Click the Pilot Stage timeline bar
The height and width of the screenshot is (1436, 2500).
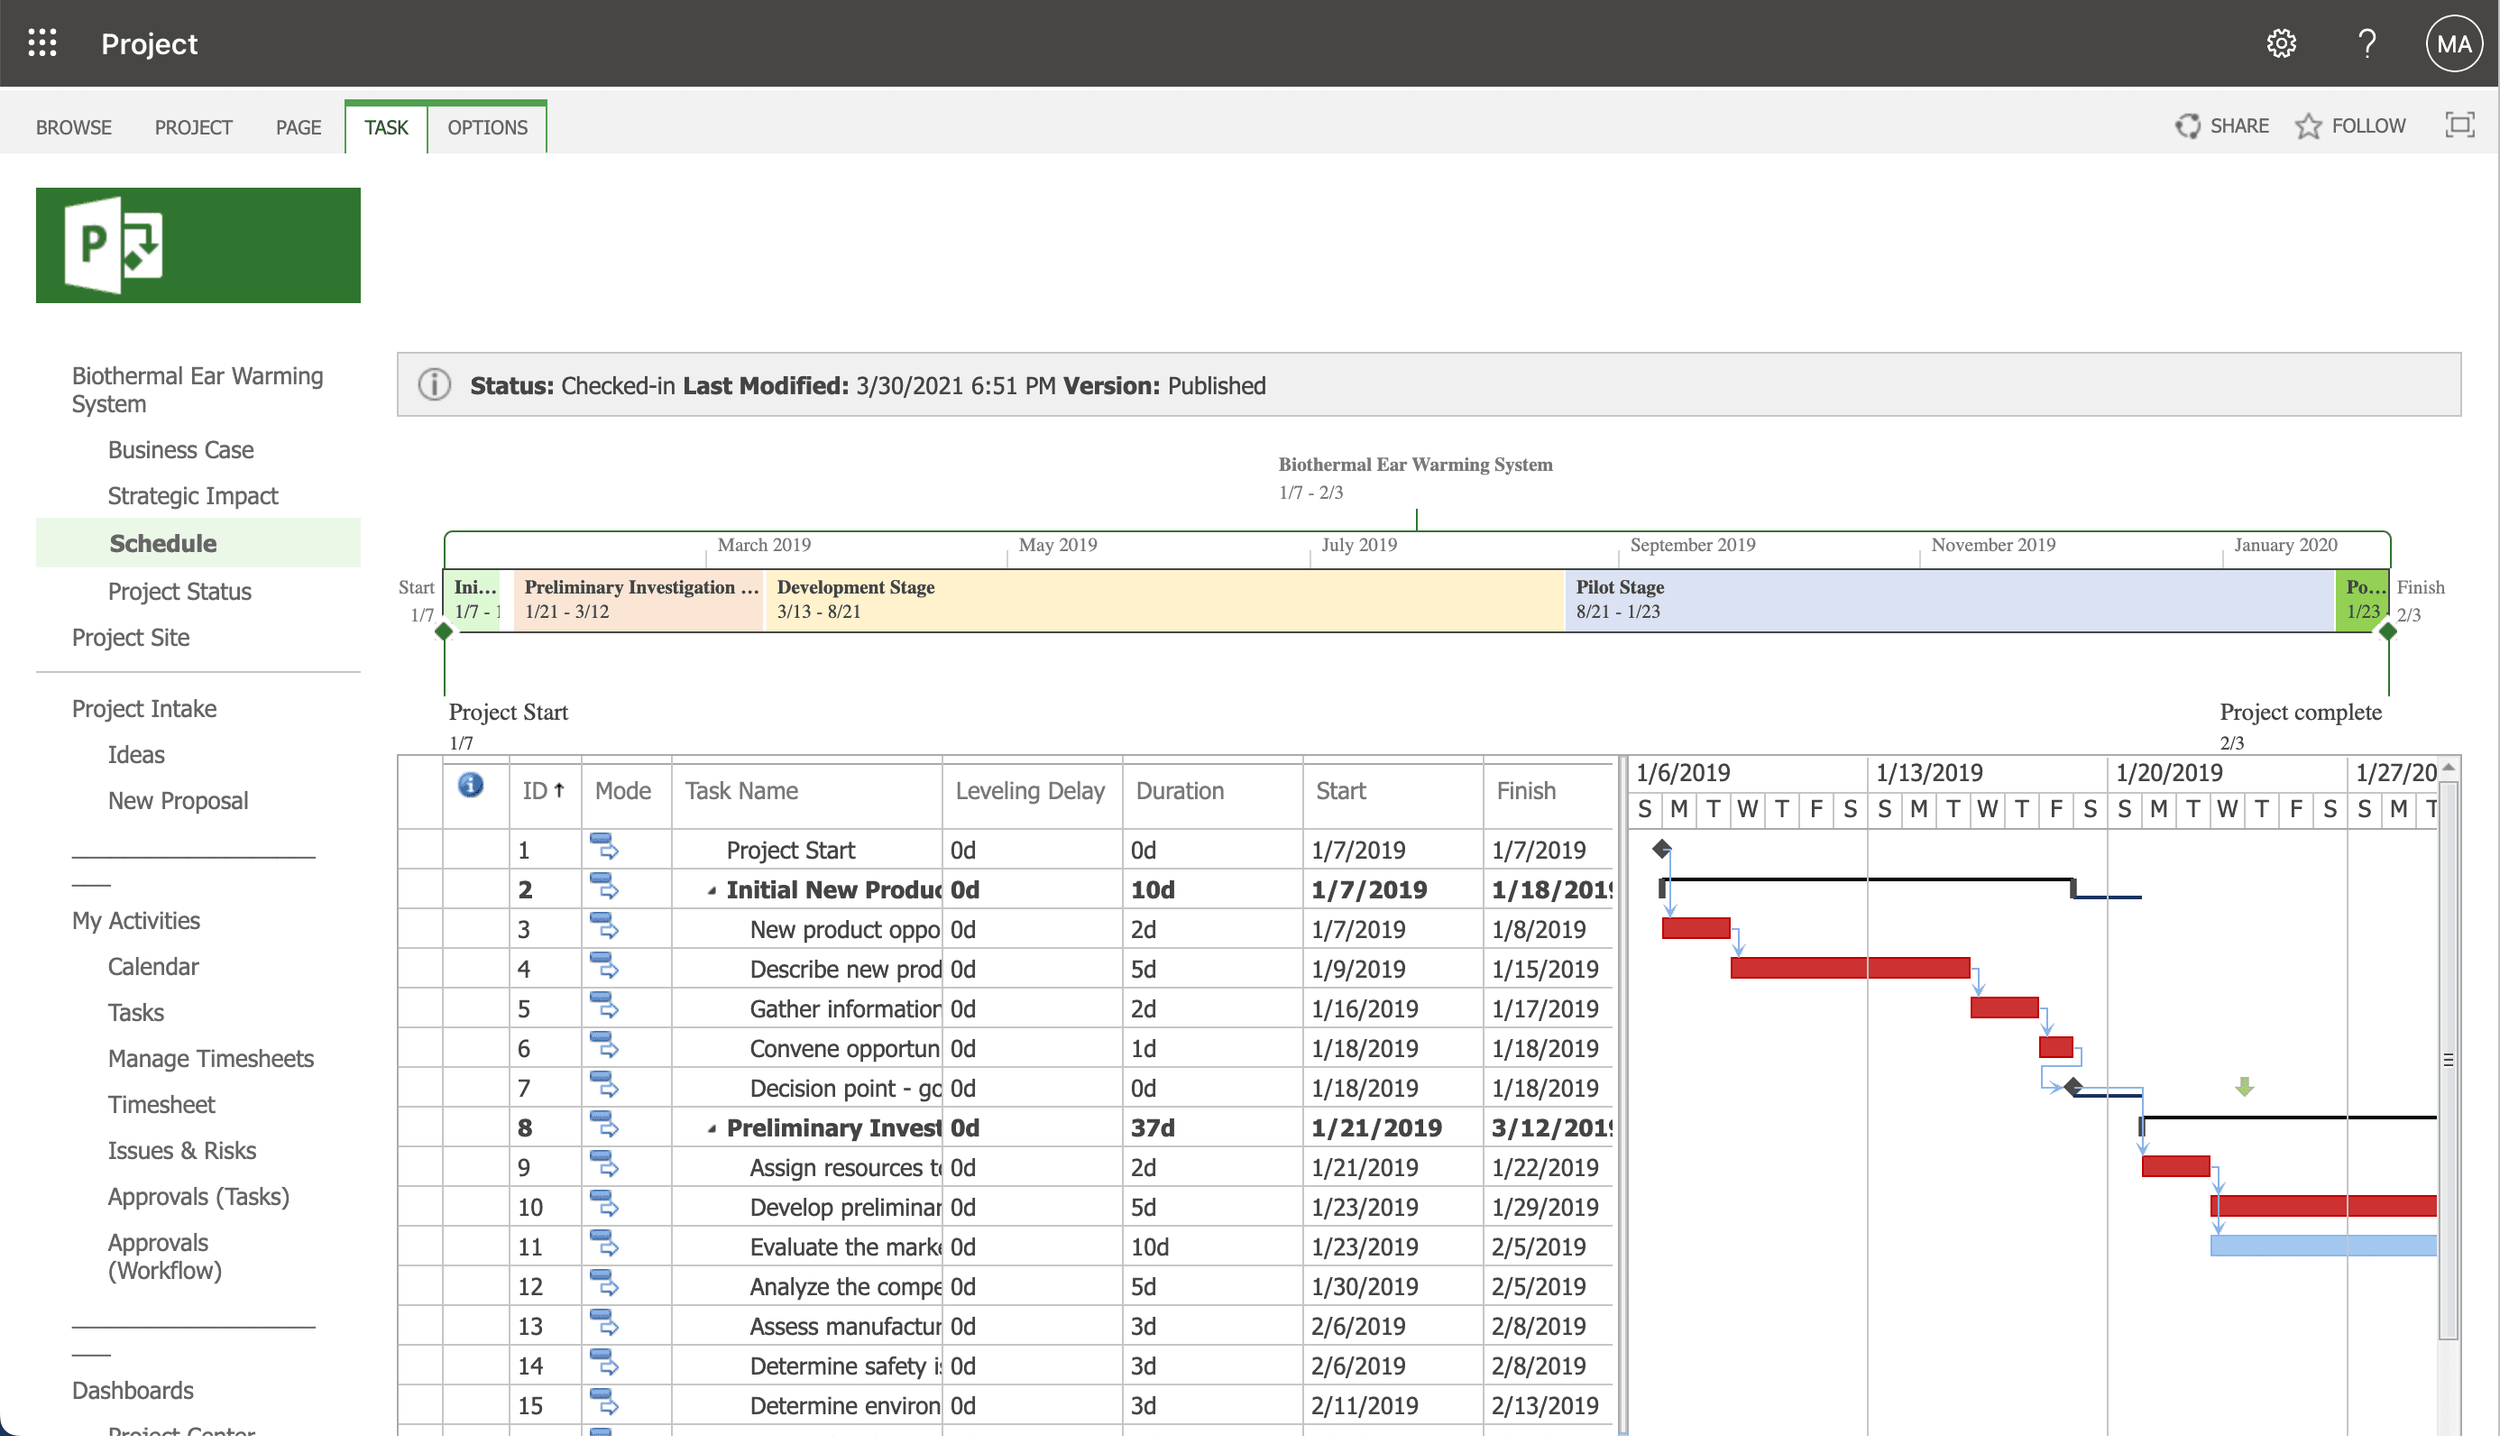click(1948, 600)
